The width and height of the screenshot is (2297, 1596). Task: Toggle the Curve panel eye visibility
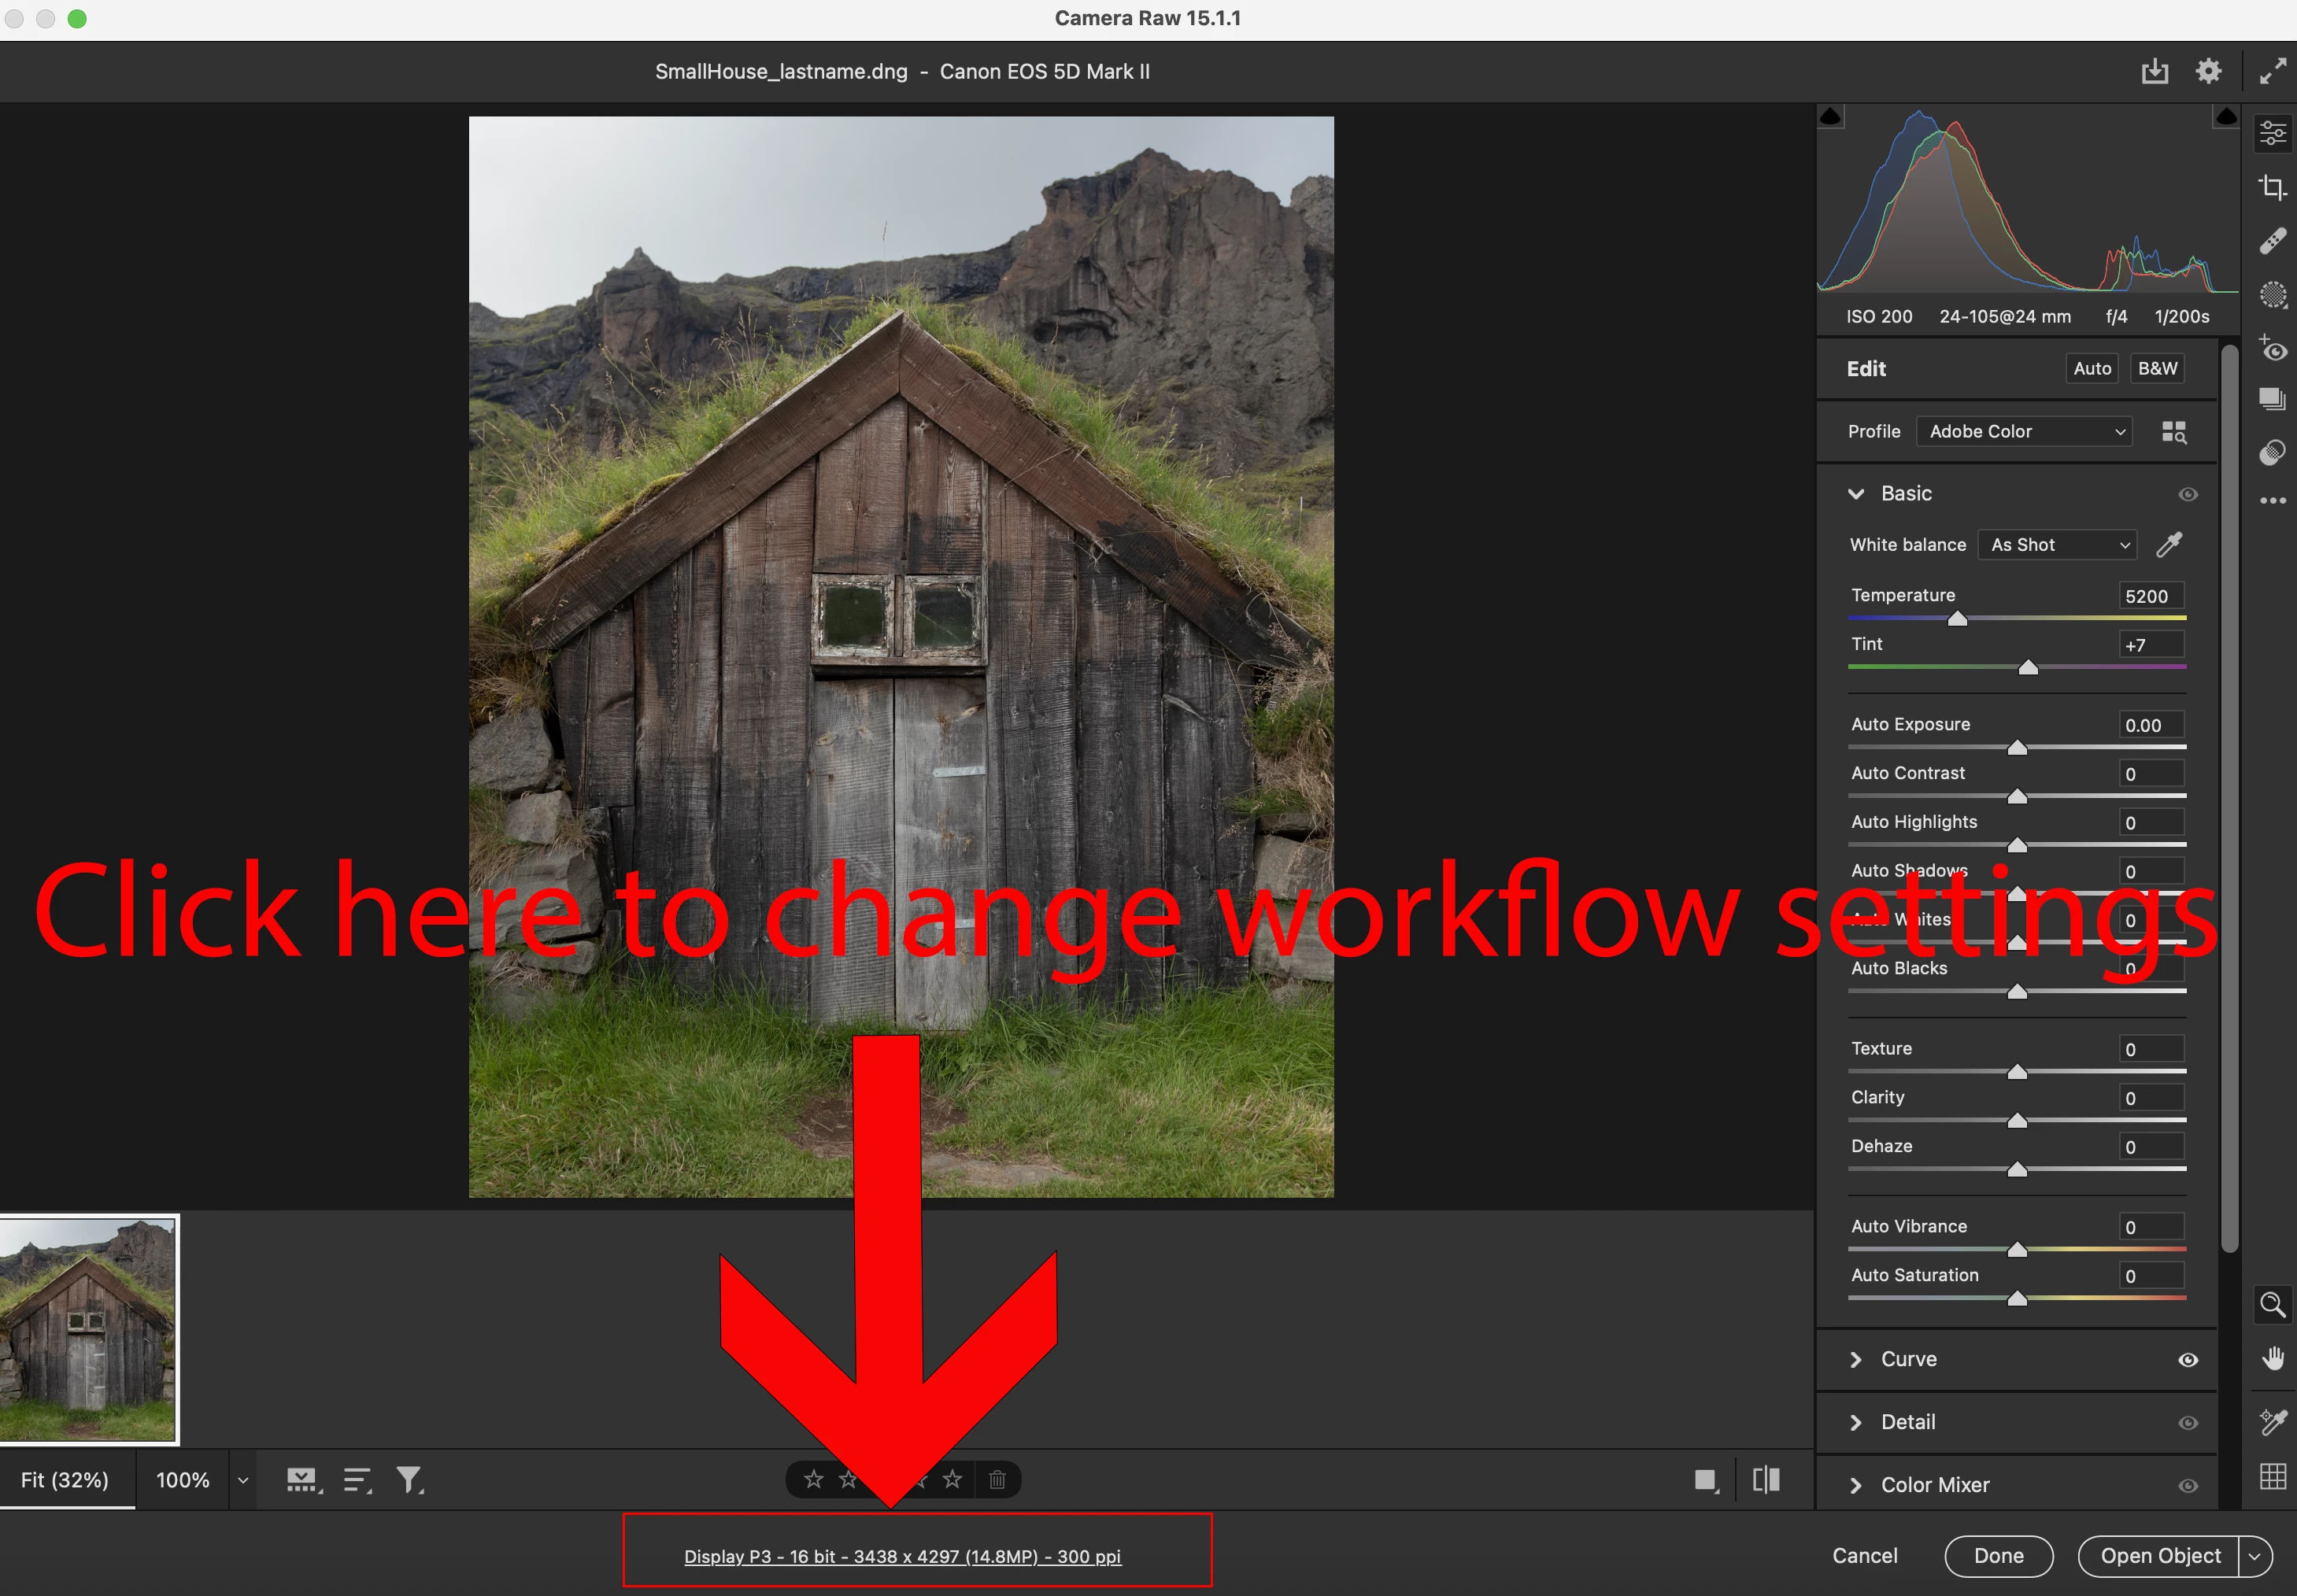(x=2187, y=1360)
